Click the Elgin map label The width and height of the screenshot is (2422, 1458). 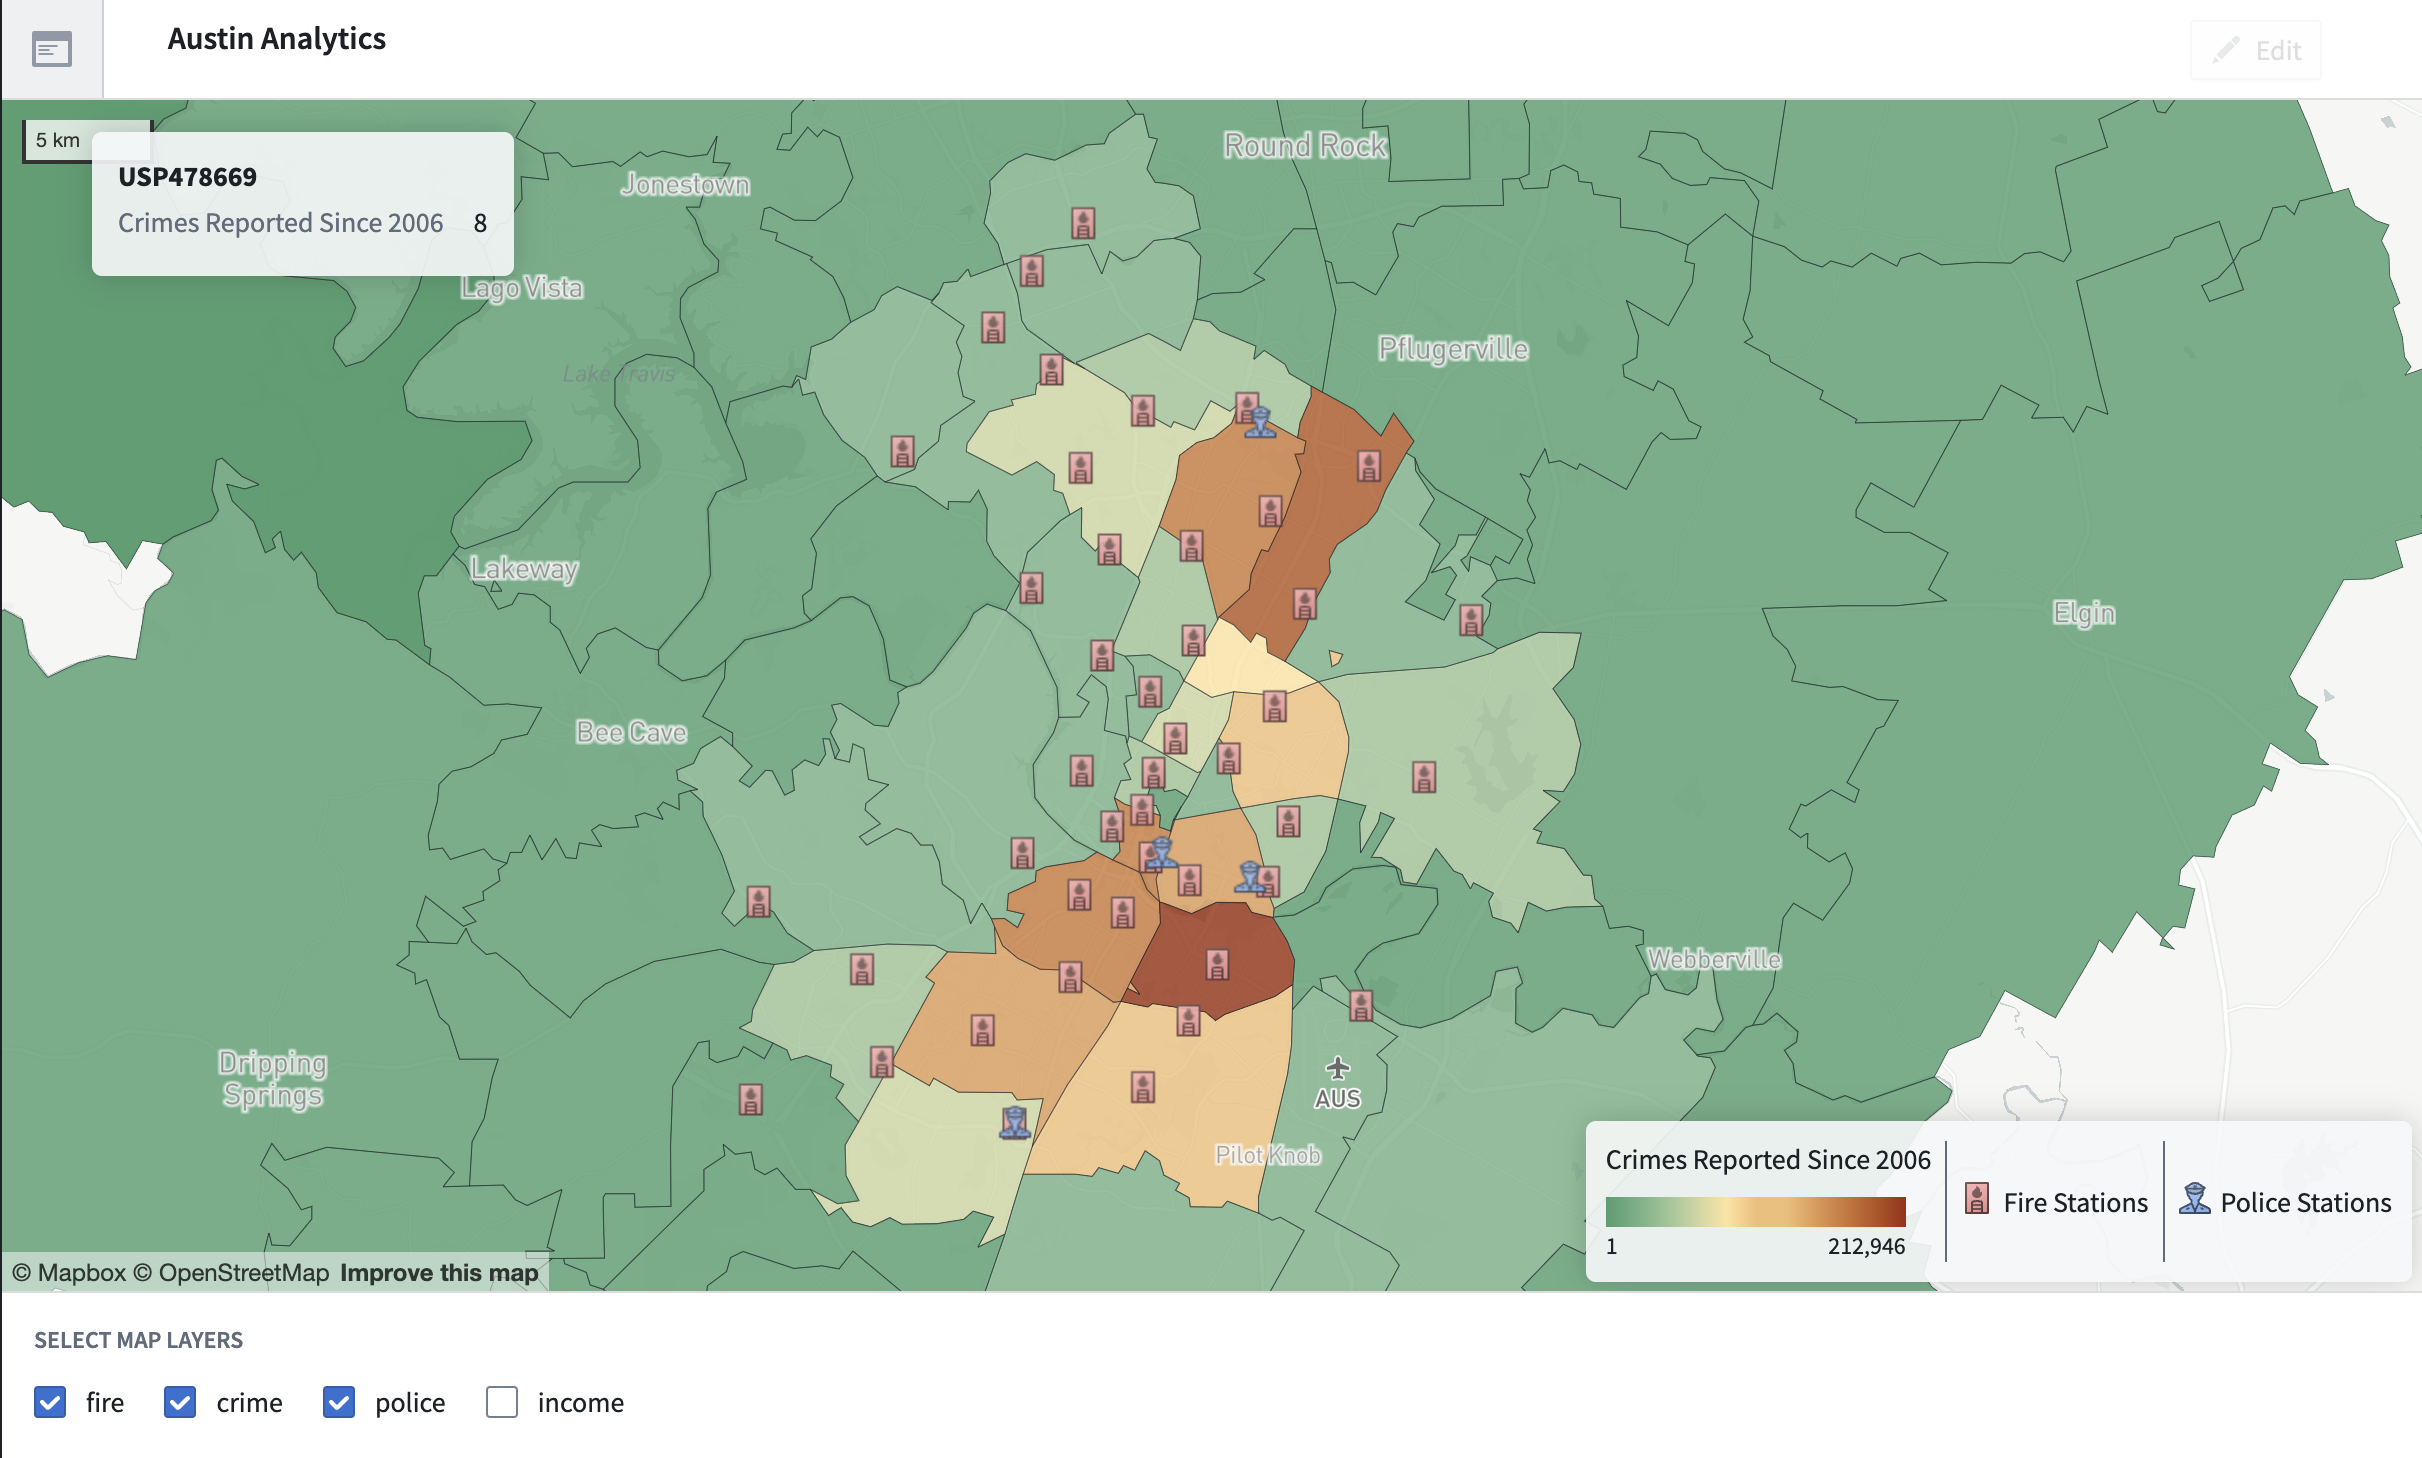(x=2083, y=612)
